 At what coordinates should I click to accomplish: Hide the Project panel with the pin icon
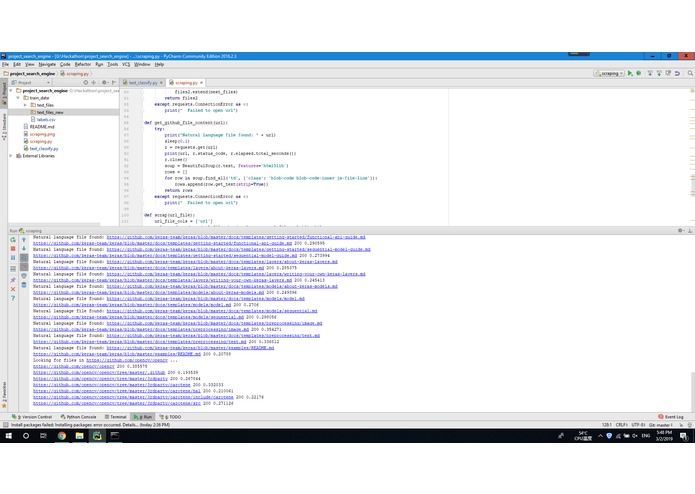114,82
